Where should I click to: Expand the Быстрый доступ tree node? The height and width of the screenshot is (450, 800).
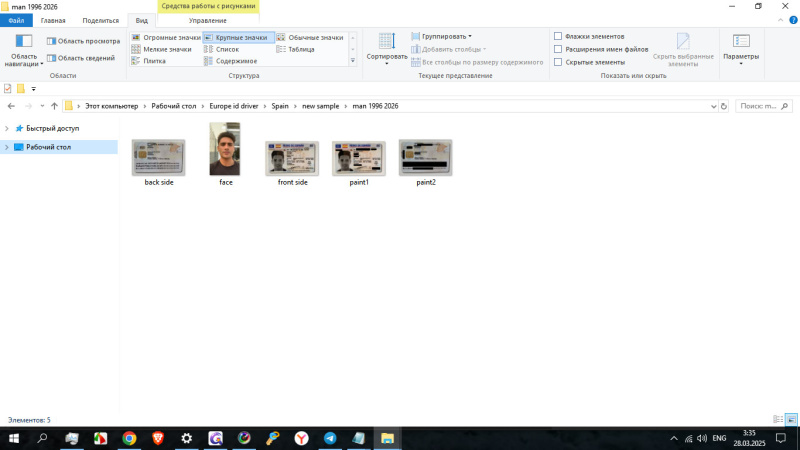(9, 129)
